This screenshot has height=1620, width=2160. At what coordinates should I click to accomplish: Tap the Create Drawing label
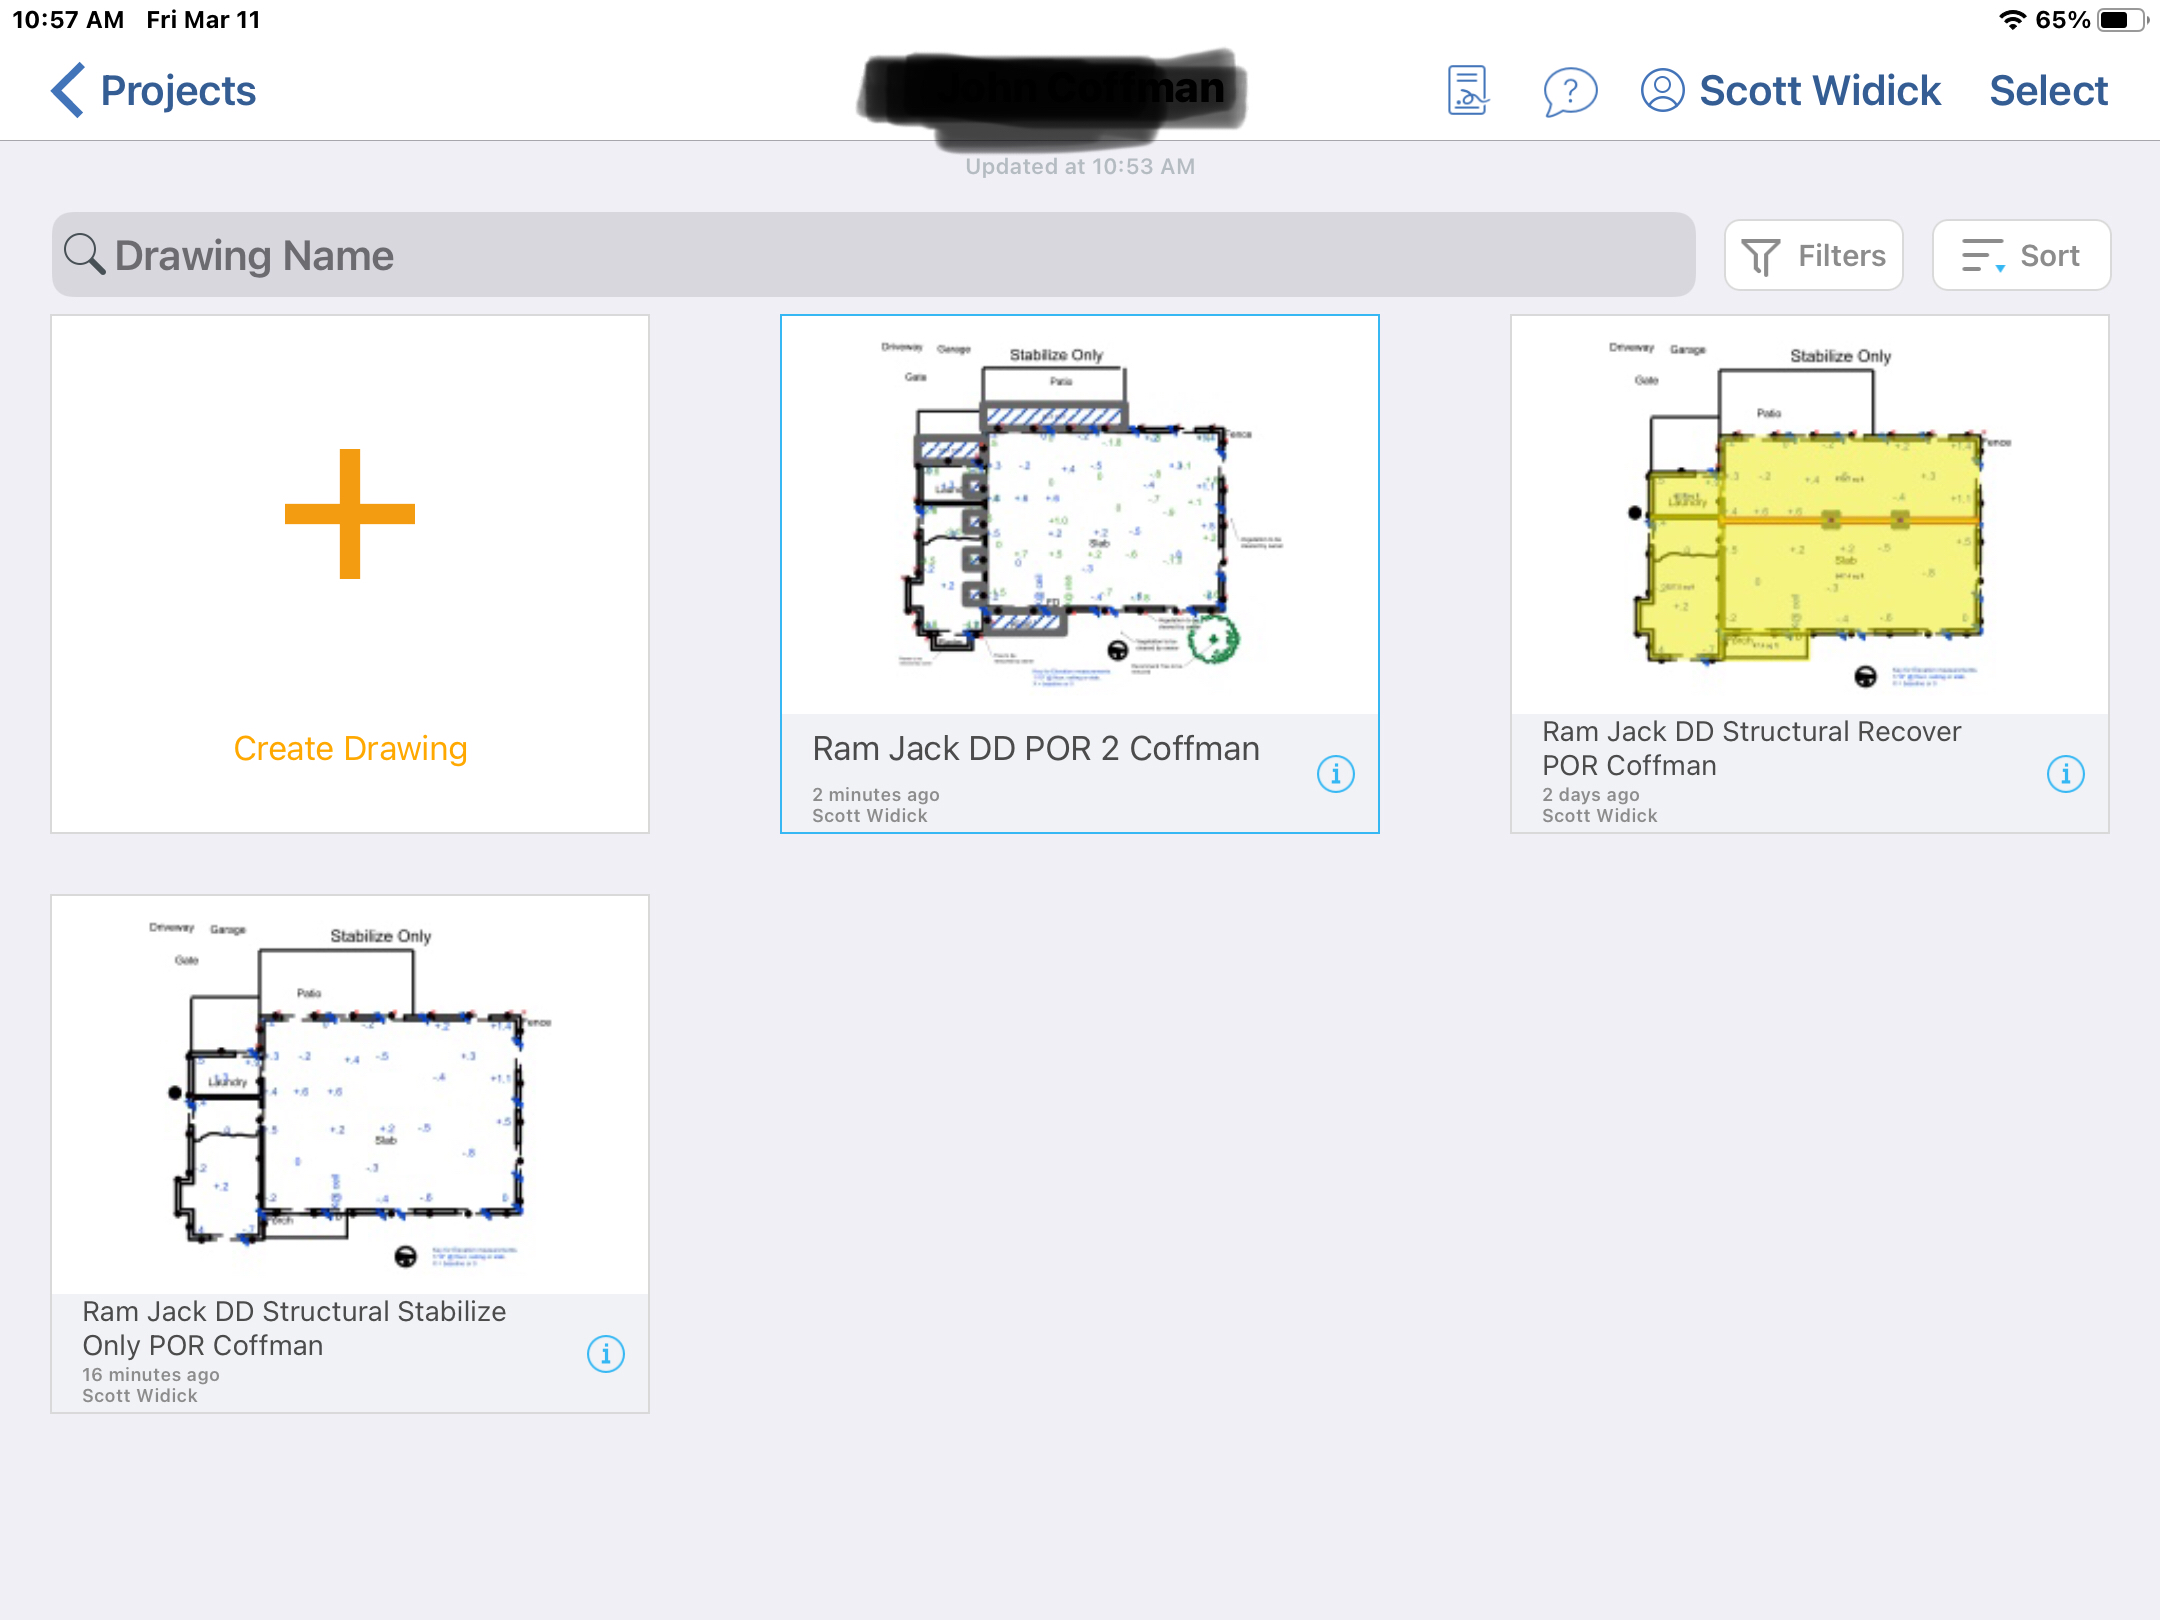tap(350, 748)
